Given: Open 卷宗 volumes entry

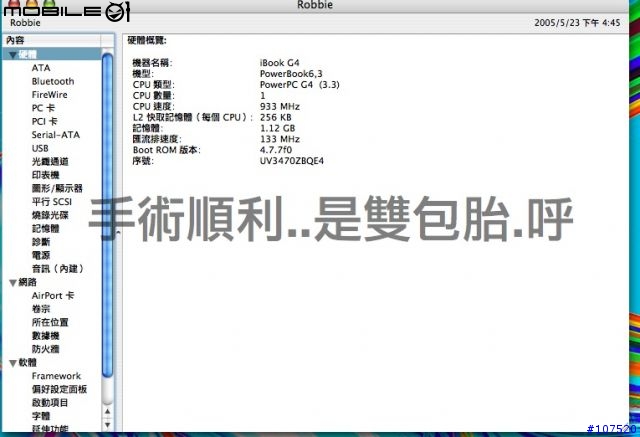Looking at the screenshot, I should (41, 309).
